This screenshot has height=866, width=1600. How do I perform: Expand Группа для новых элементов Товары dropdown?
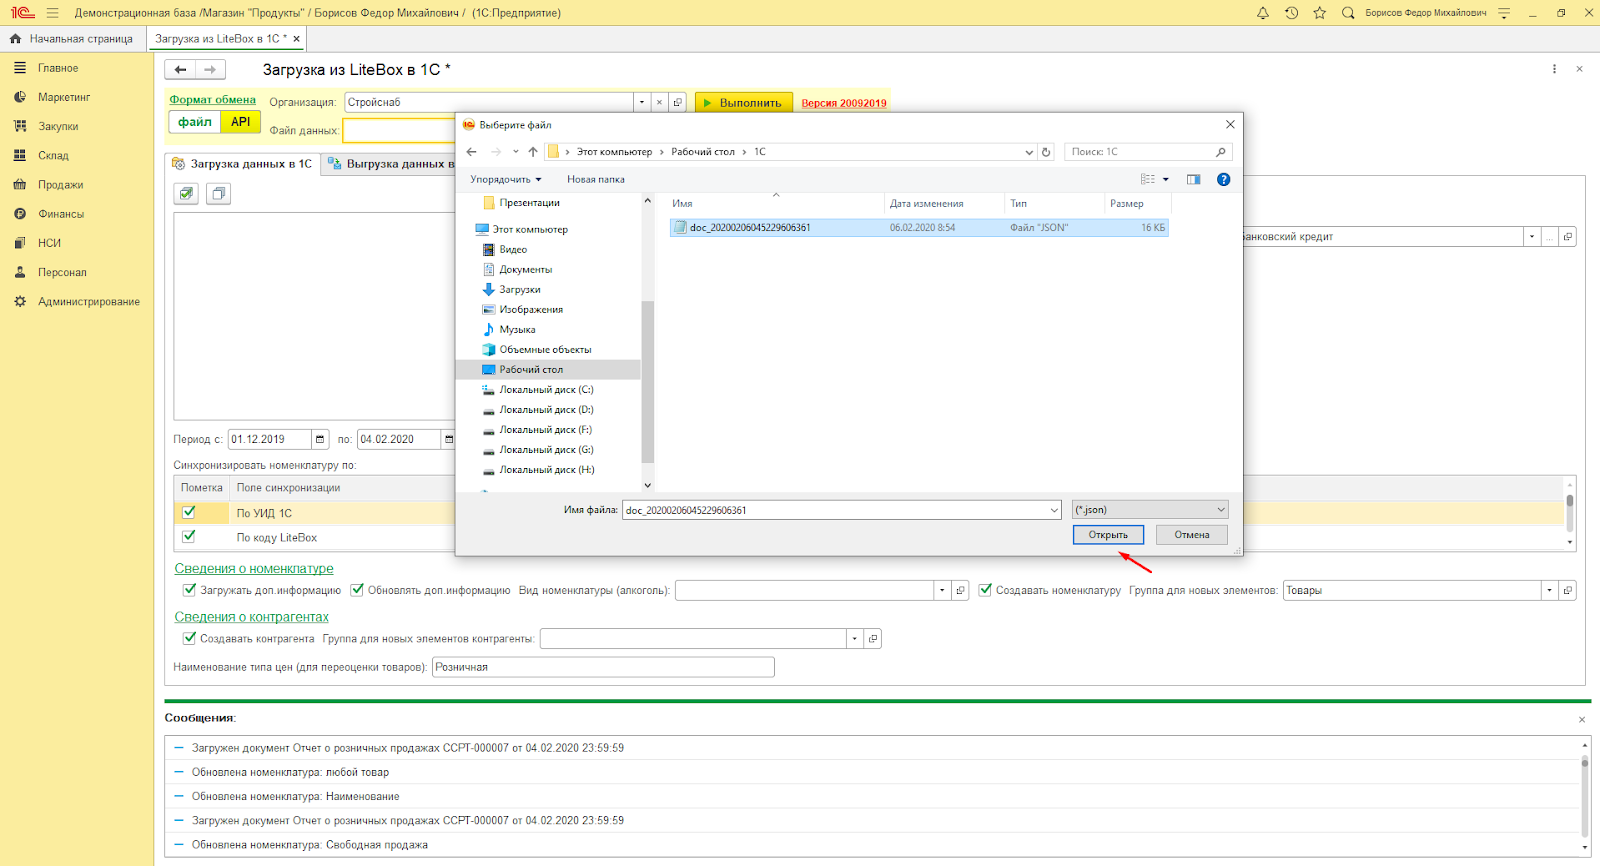pyautogui.click(x=1549, y=590)
